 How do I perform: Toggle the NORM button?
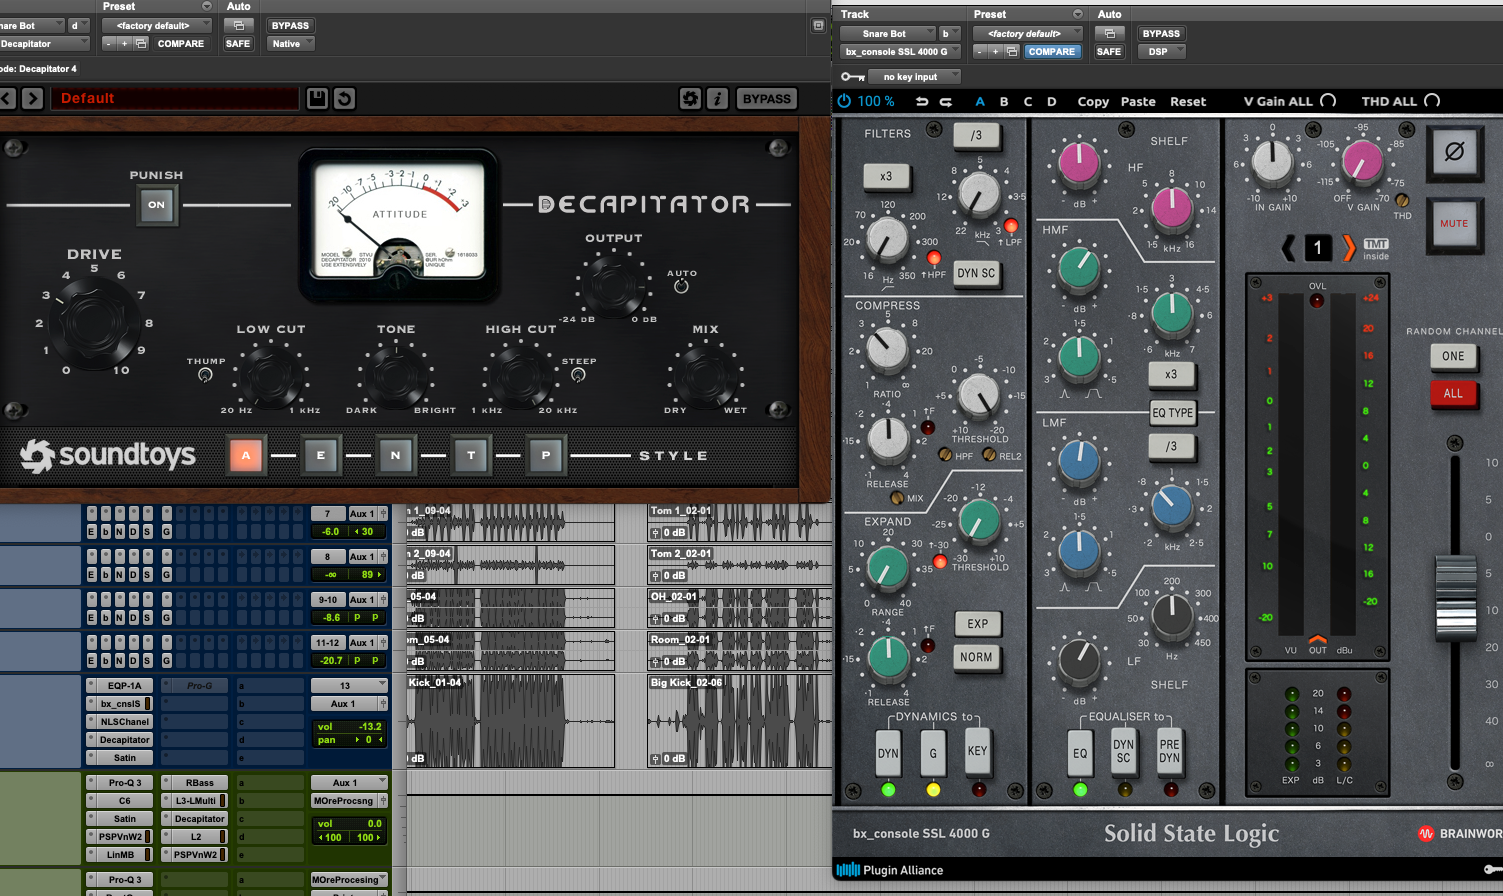[x=977, y=657]
